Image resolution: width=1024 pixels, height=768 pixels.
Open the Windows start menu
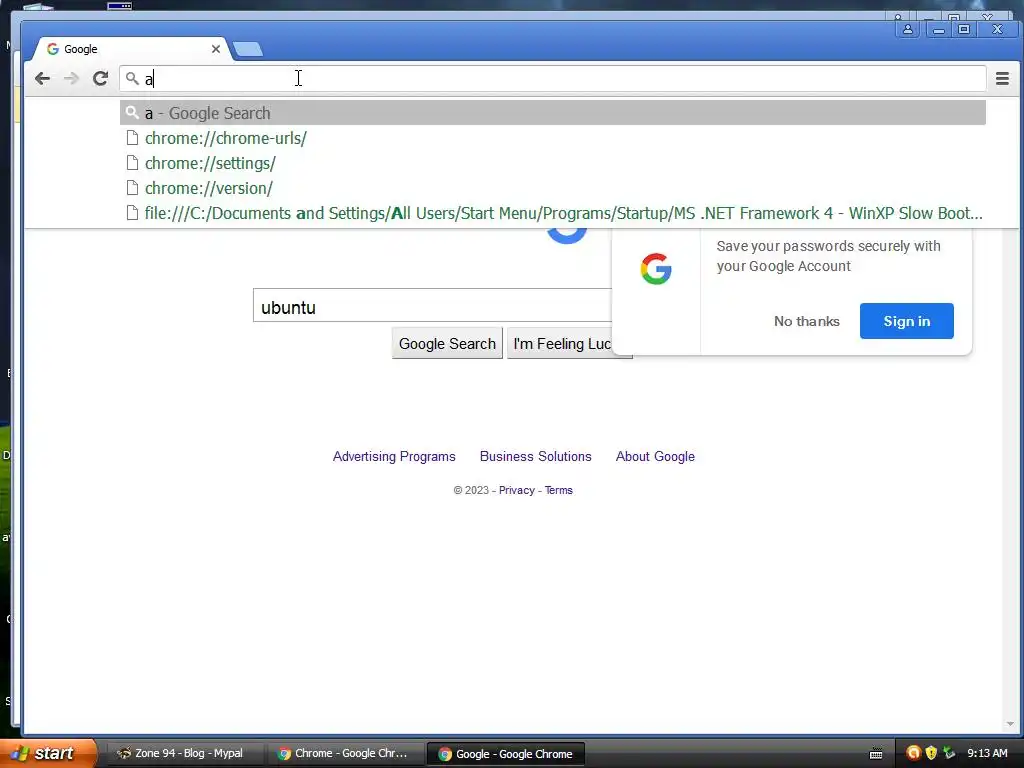click(x=47, y=754)
